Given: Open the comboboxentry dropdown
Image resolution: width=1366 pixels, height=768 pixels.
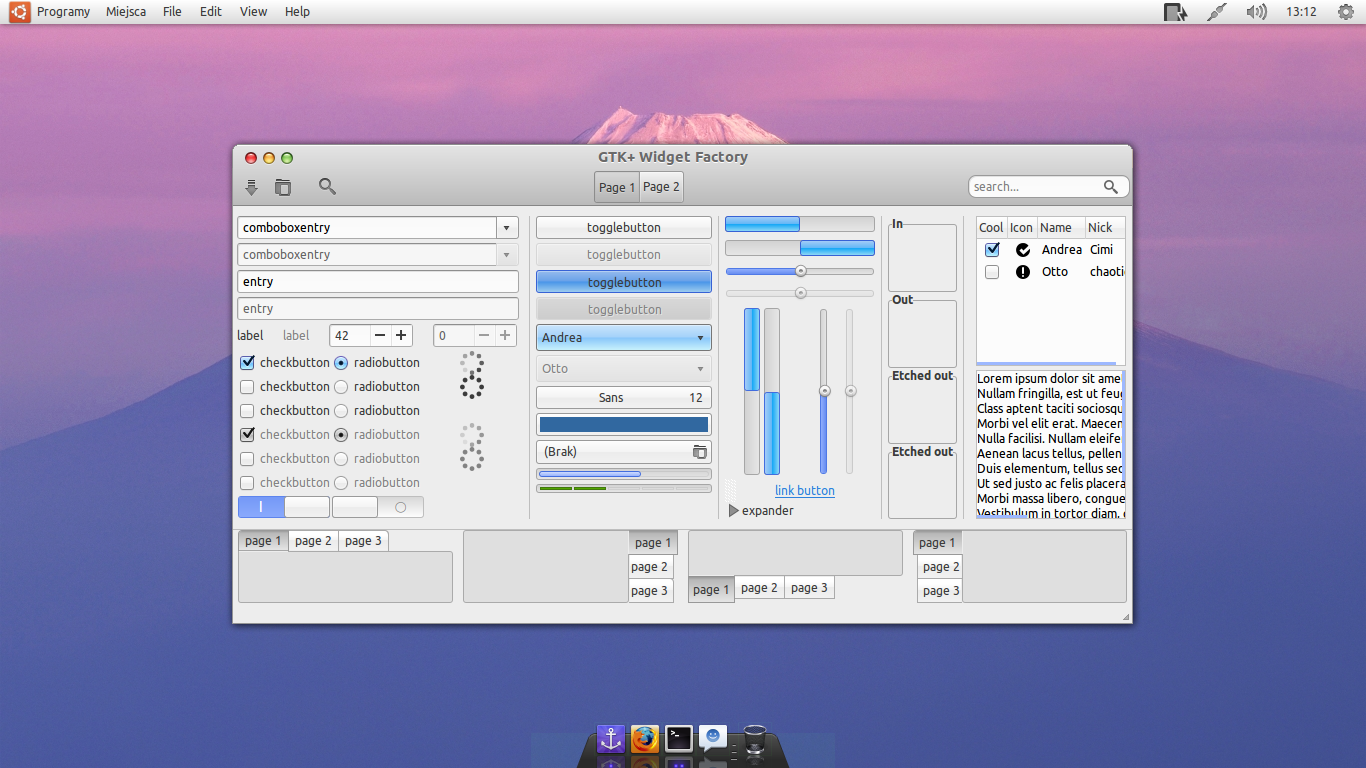Looking at the screenshot, I should coord(507,227).
